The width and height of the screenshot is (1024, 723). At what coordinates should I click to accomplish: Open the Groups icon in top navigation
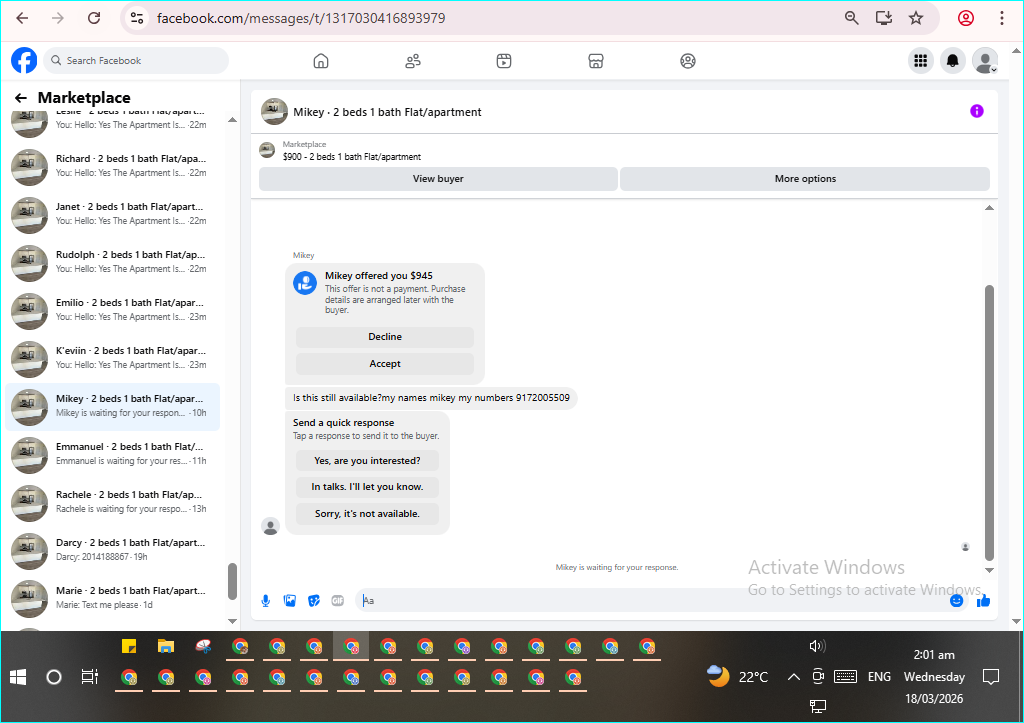point(688,61)
